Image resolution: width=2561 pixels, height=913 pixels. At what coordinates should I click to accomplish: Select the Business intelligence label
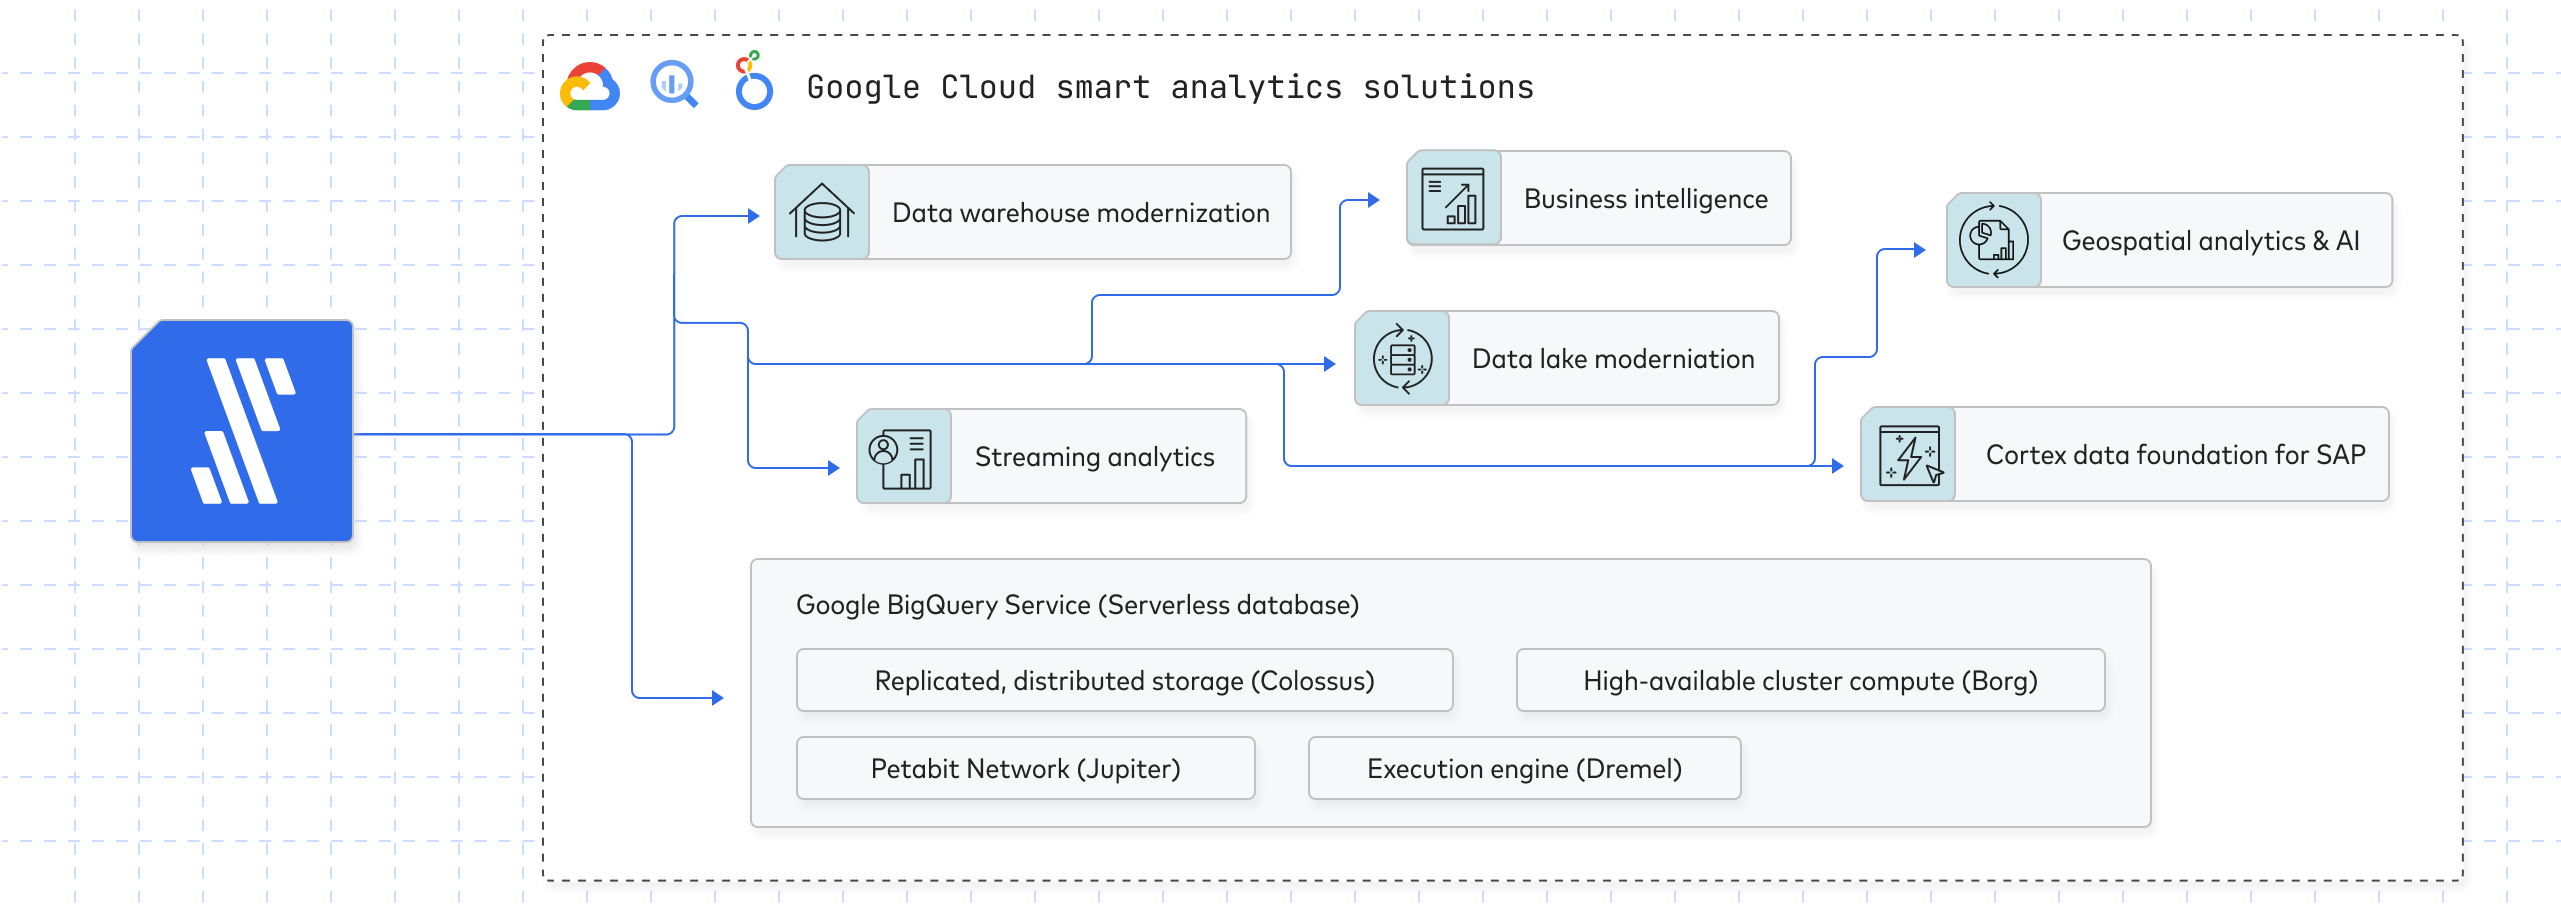(1645, 199)
